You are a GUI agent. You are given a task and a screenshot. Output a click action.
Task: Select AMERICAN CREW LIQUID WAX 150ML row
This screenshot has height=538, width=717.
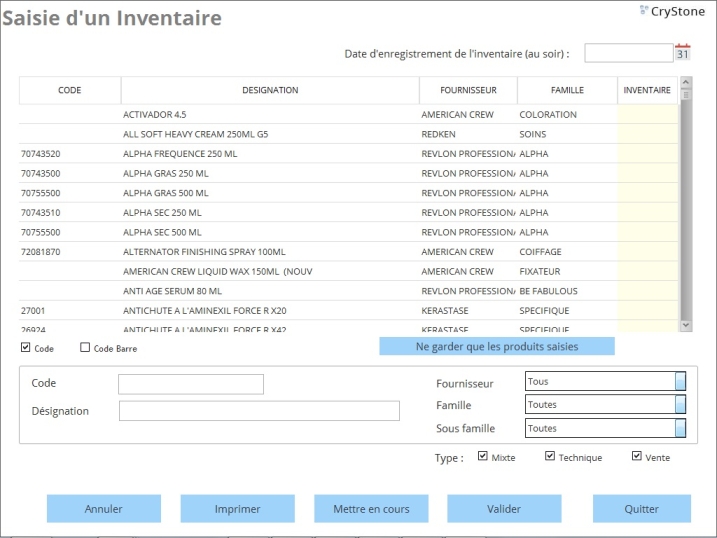point(348,272)
